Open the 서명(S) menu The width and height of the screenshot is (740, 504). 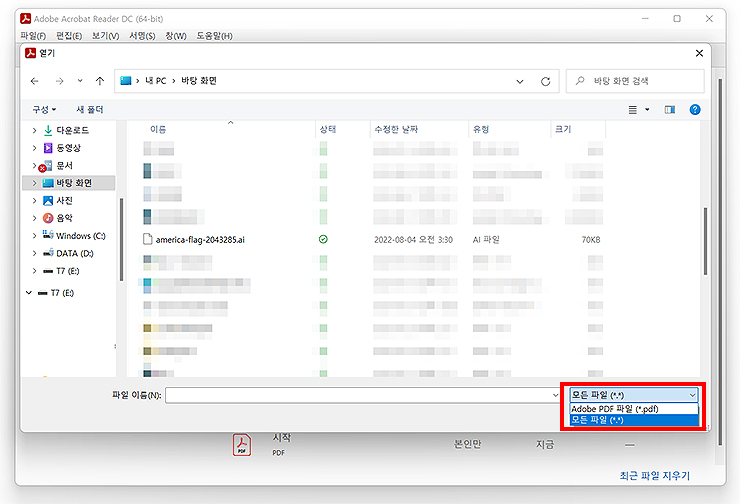142,36
